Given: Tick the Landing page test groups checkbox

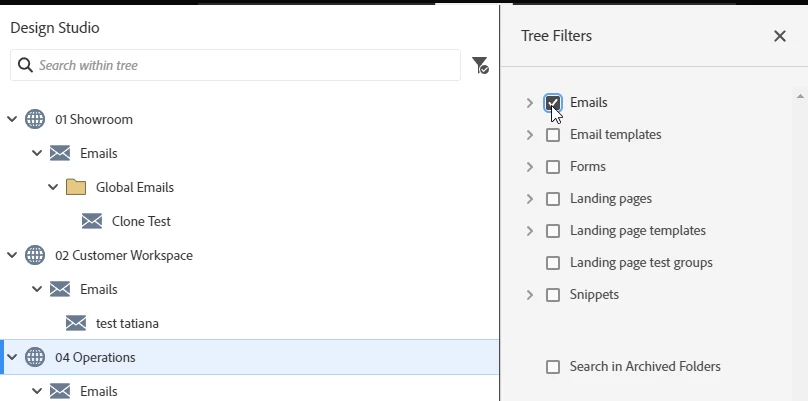Looking at the screenshot, I should pos(553,262).
